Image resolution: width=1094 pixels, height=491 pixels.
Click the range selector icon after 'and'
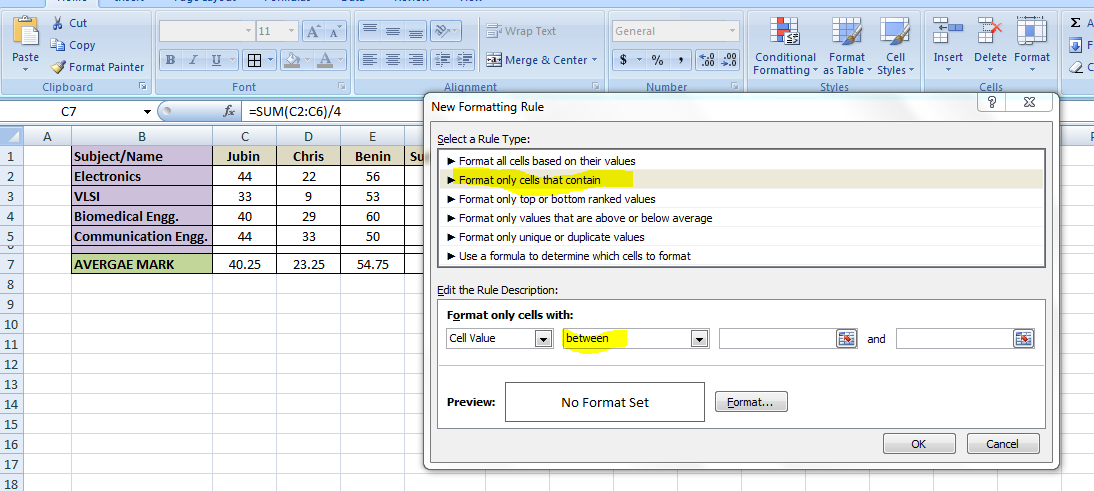[1023, 338]
